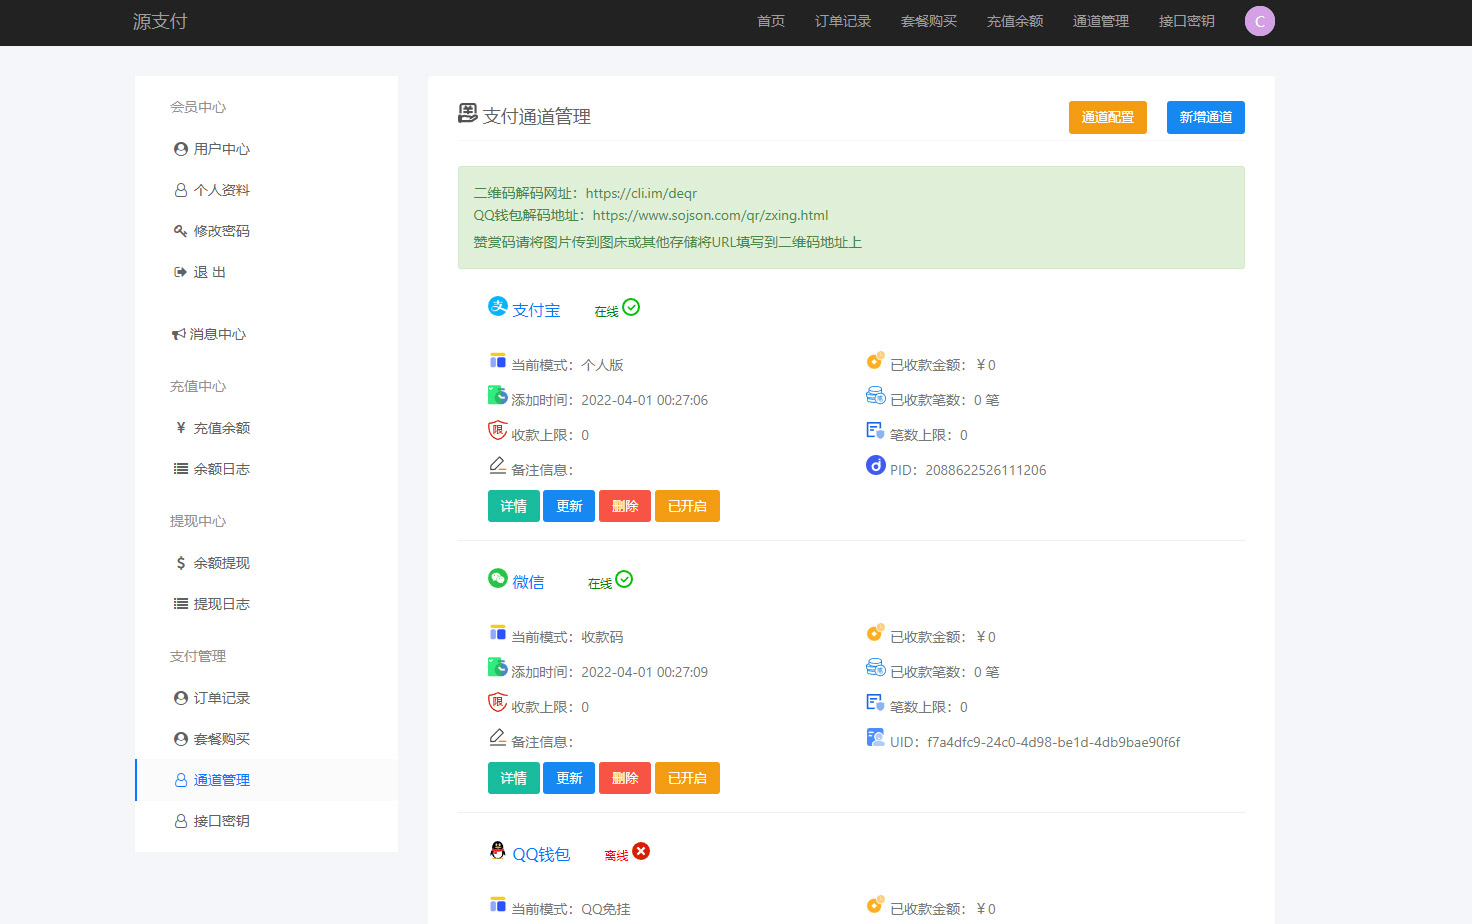Click the https://cli.im/deqr decoder URL text
1472x924 pixels.
(641, 193)
